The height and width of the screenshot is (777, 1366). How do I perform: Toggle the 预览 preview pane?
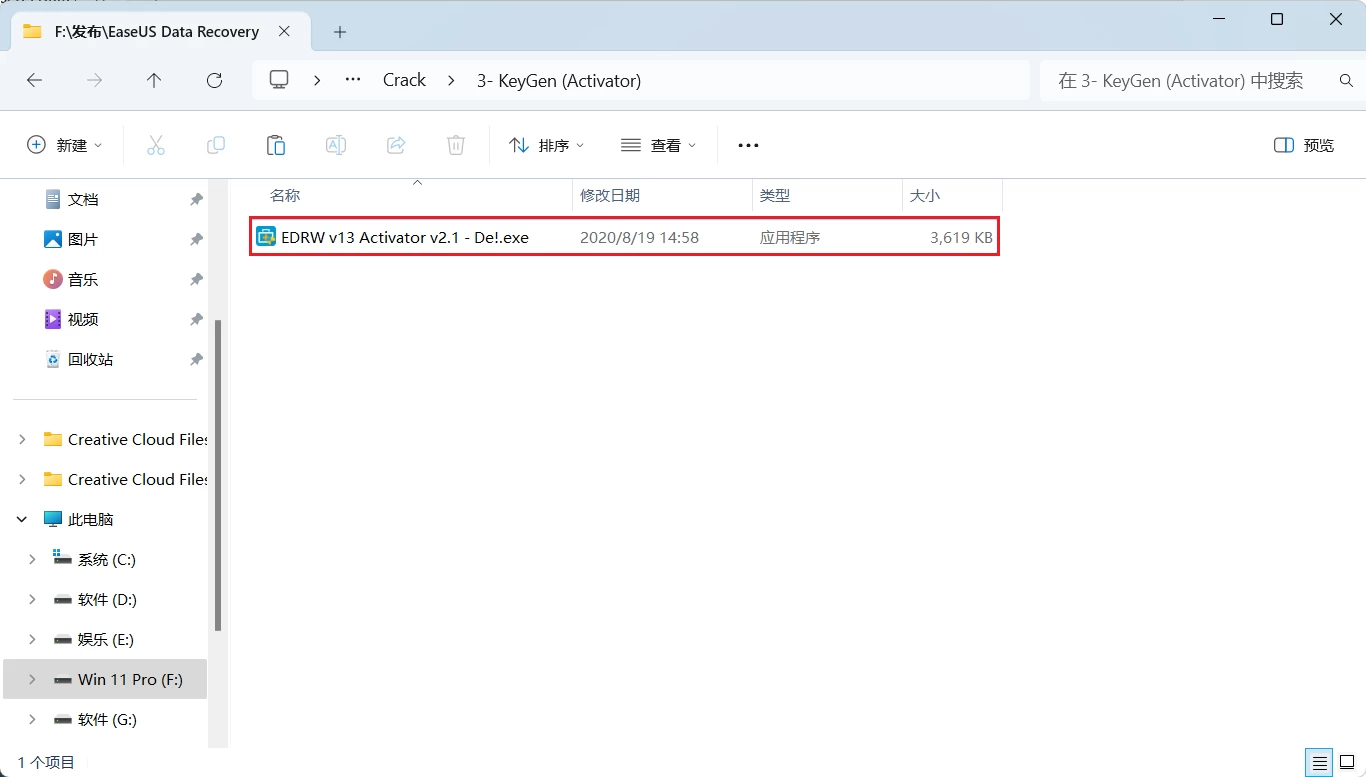1304,145
